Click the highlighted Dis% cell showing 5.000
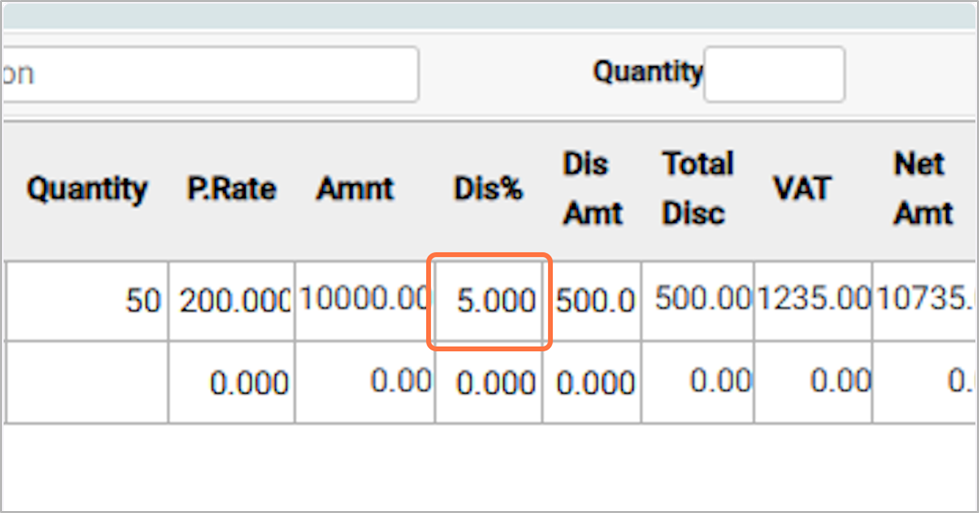The height and width of the screenshot is (513, 979). click(x=489, y=301)
